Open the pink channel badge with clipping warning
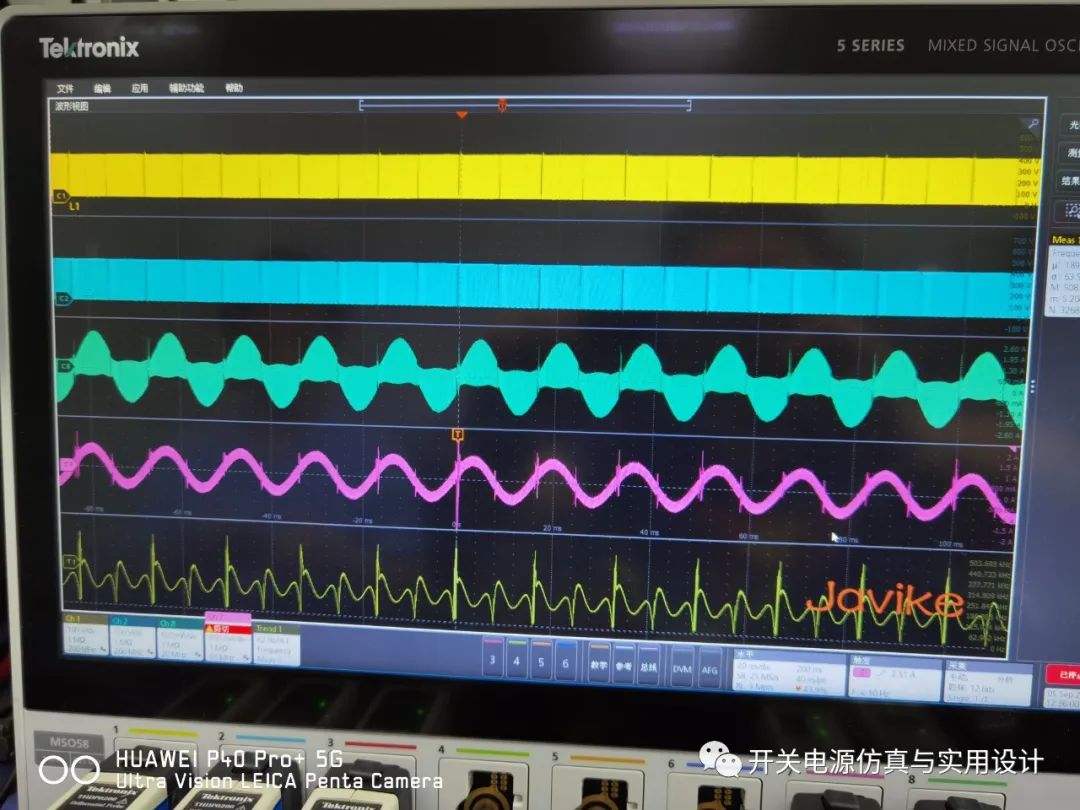The width and height of the screenshot is (1080, 810). [227, 639]
